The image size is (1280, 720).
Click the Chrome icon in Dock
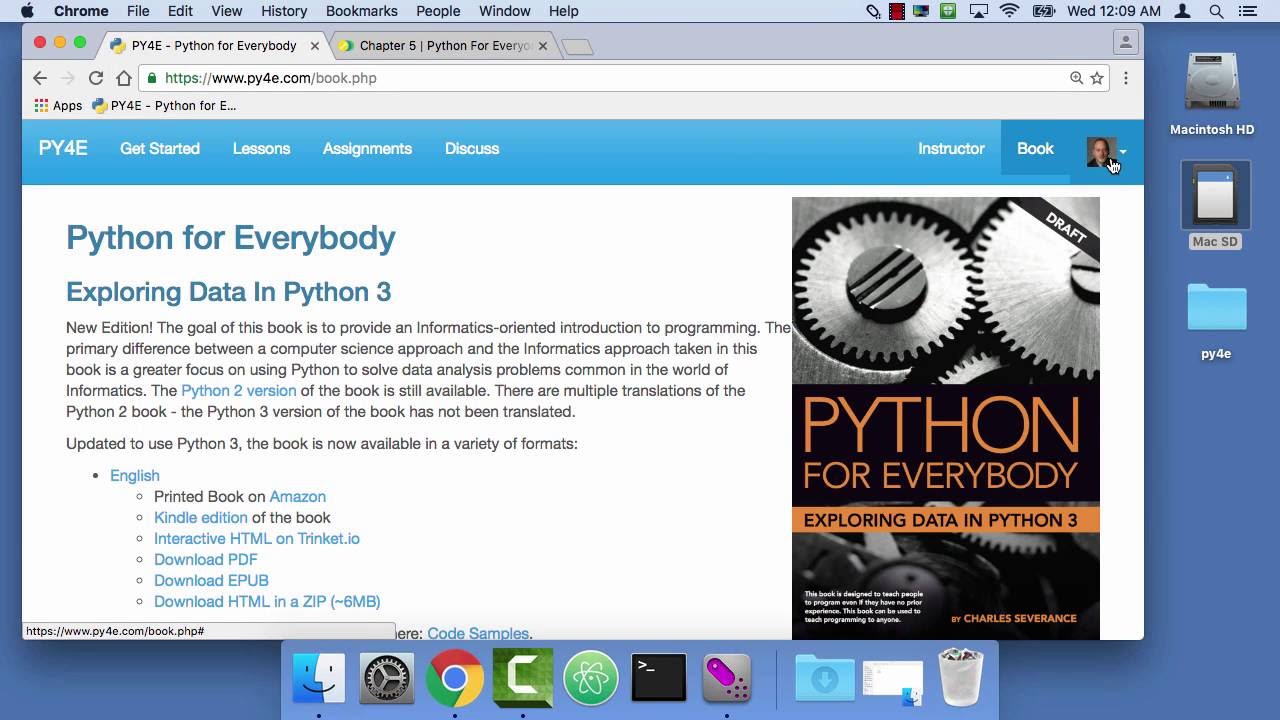click(455, 678)
